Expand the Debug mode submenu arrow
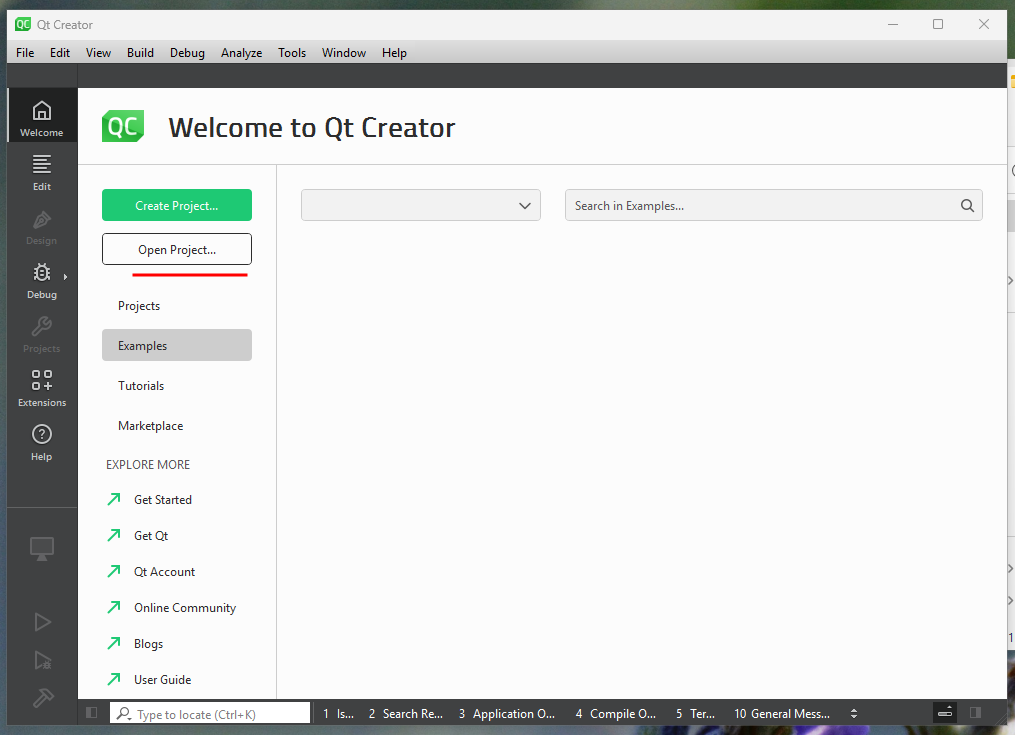1015x735 pixels. click(x=65, y=277)
